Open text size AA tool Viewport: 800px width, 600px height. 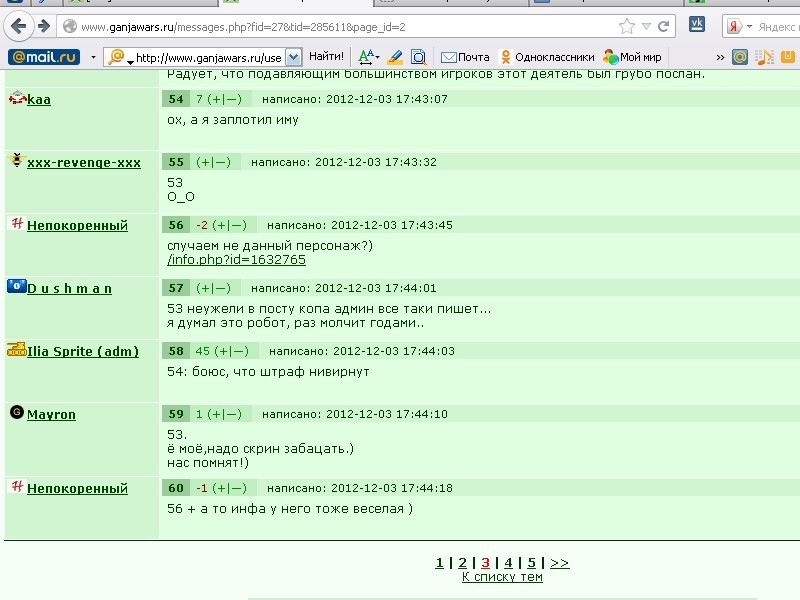click(368, 57)
